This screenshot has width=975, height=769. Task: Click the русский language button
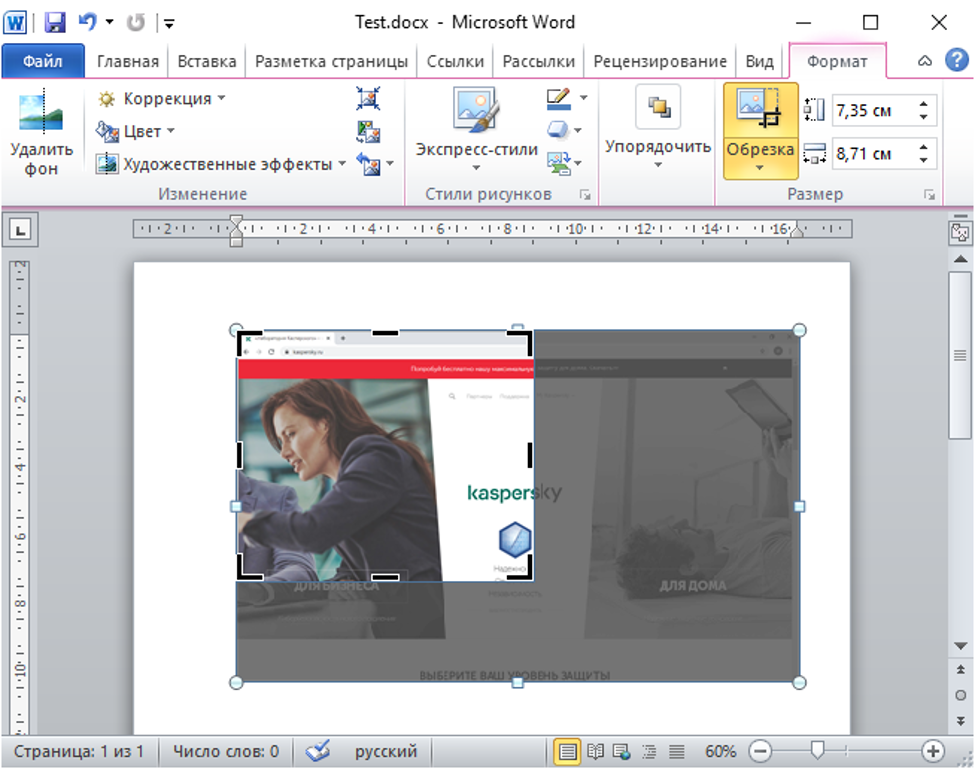click(384, 751)
